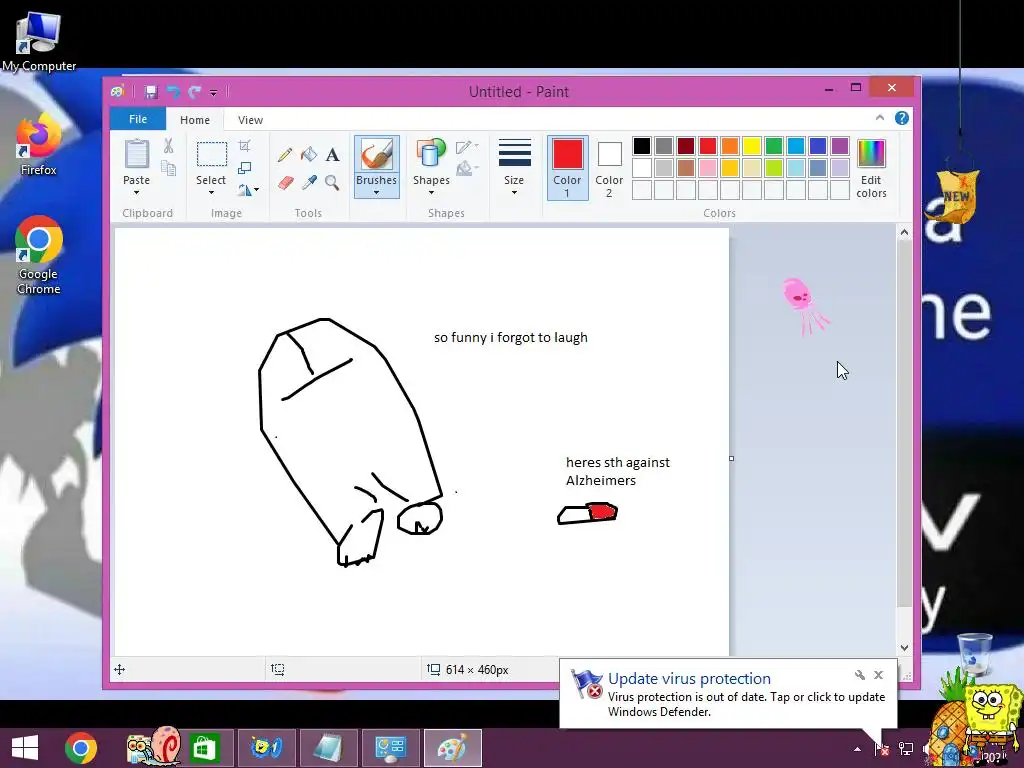Expand the Brushes dropdown arrow
1024x768 pixels.
376,193
